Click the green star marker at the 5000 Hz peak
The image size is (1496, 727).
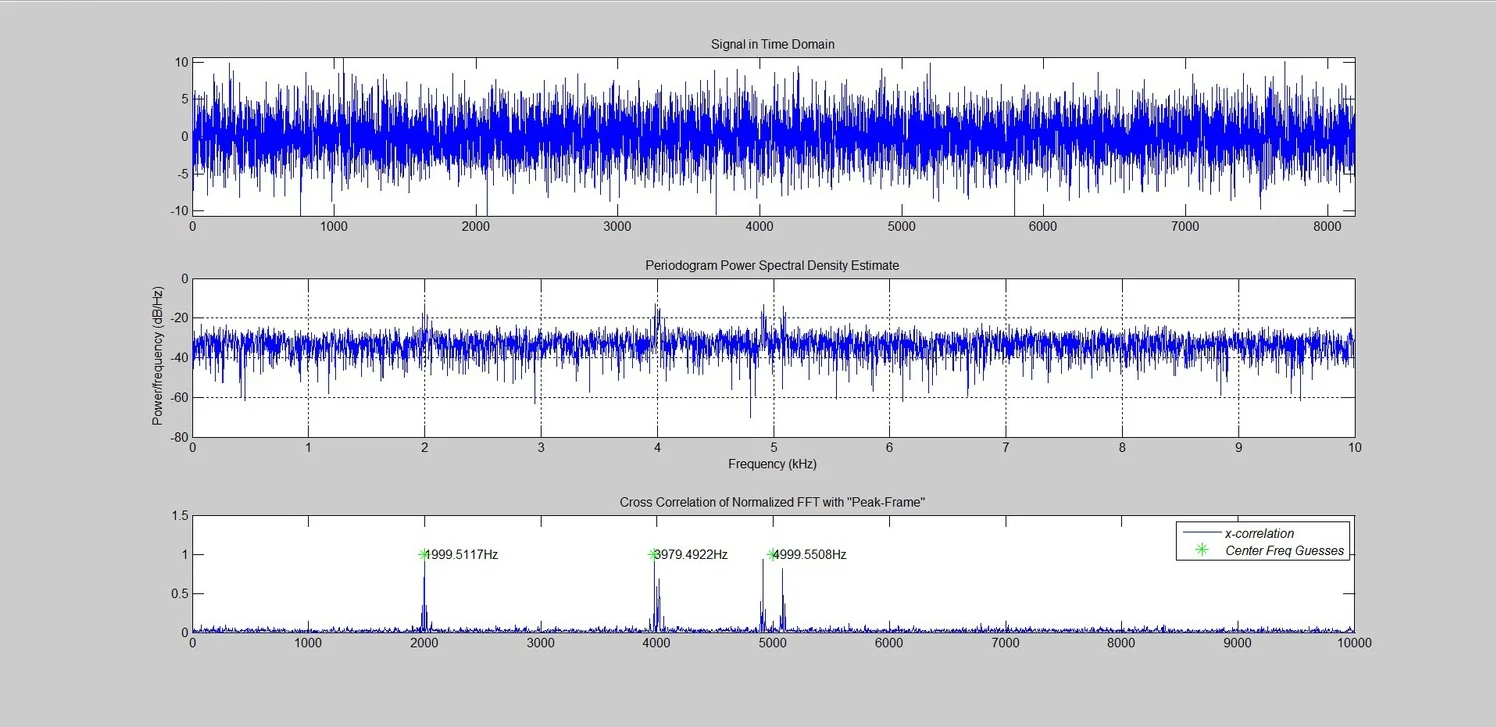(772, 554)
